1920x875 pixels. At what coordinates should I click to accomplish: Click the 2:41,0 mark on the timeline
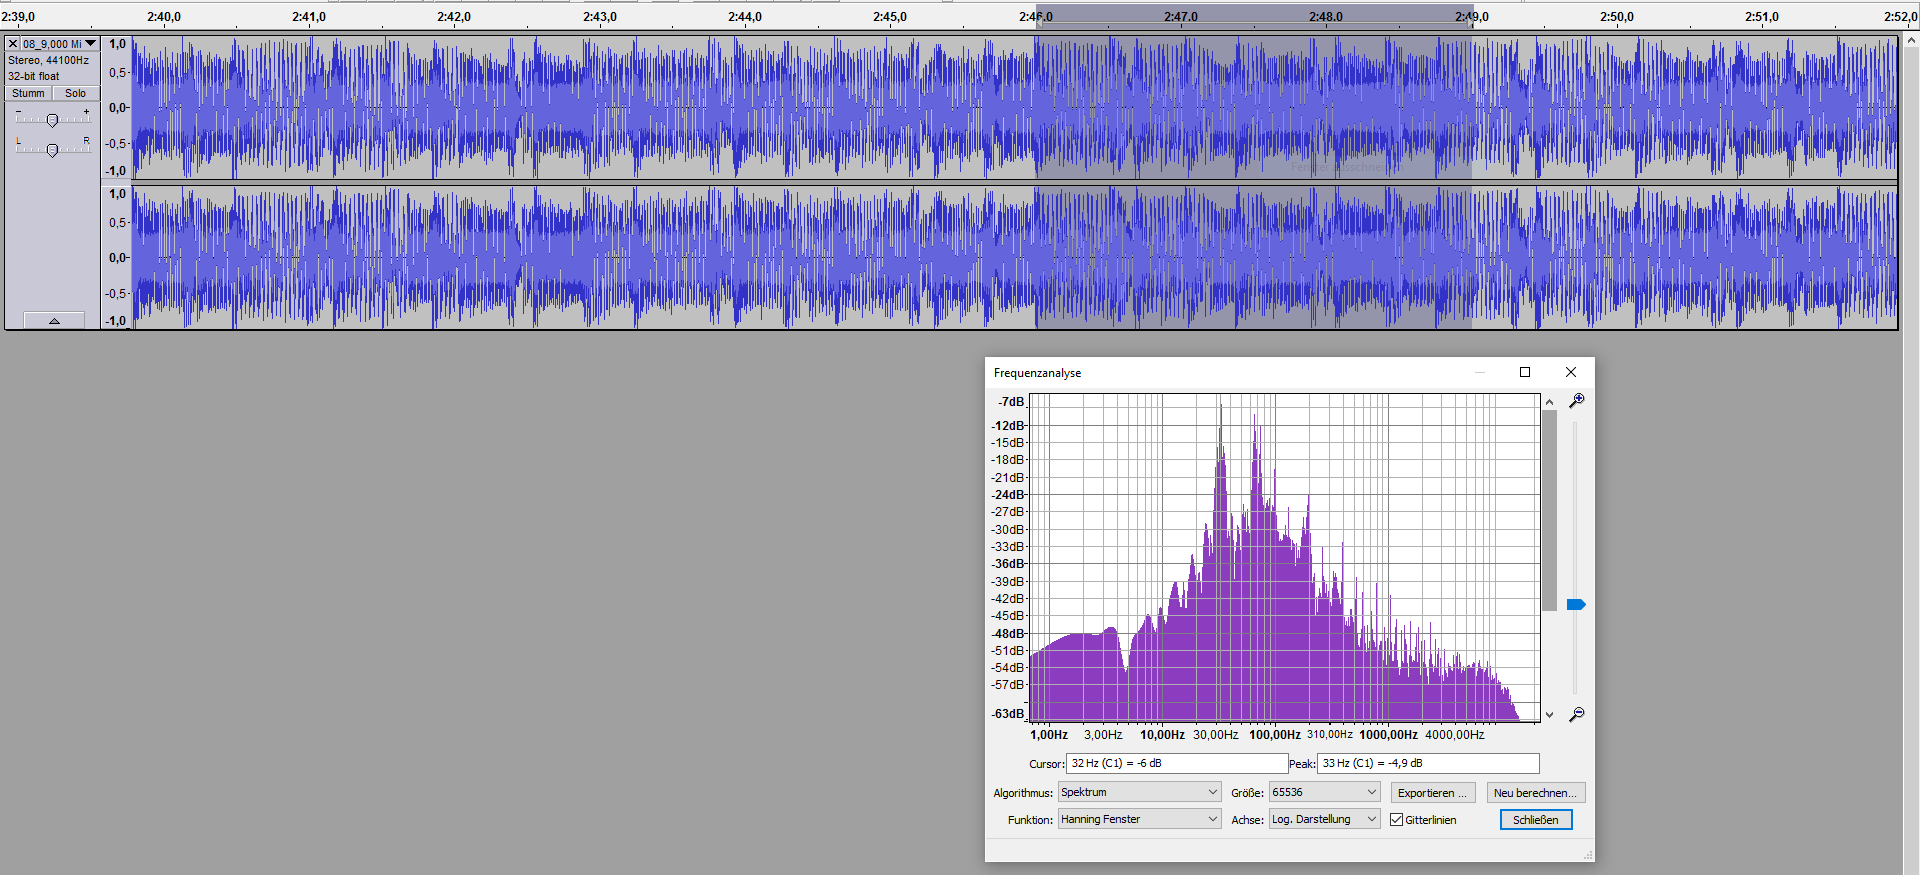click(x=309, y=17)
